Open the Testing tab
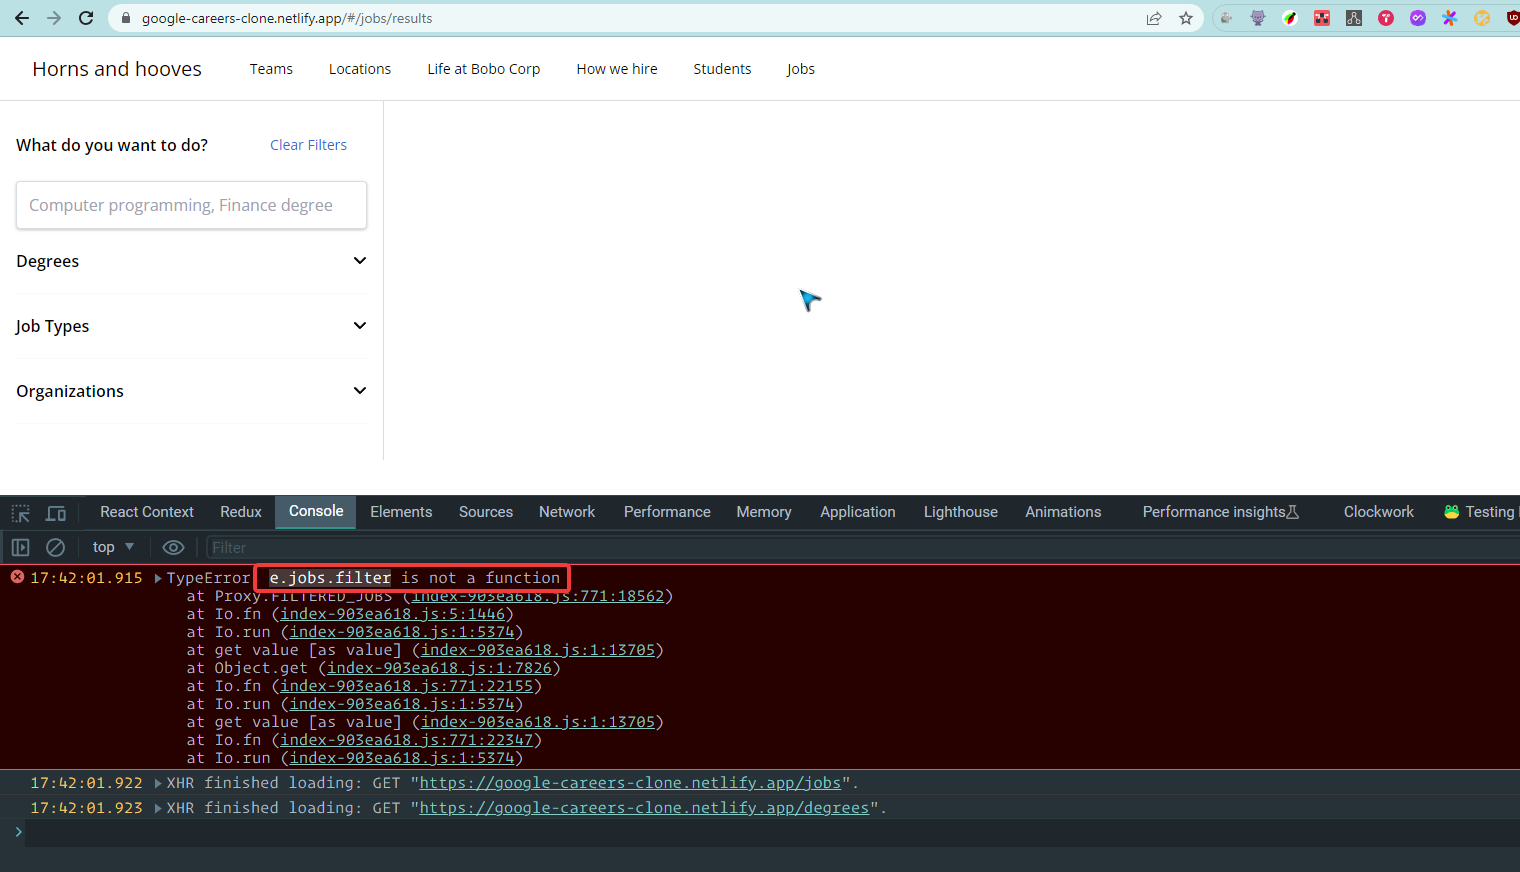Screen dimensions: 1520x872 coord(1480,512)
